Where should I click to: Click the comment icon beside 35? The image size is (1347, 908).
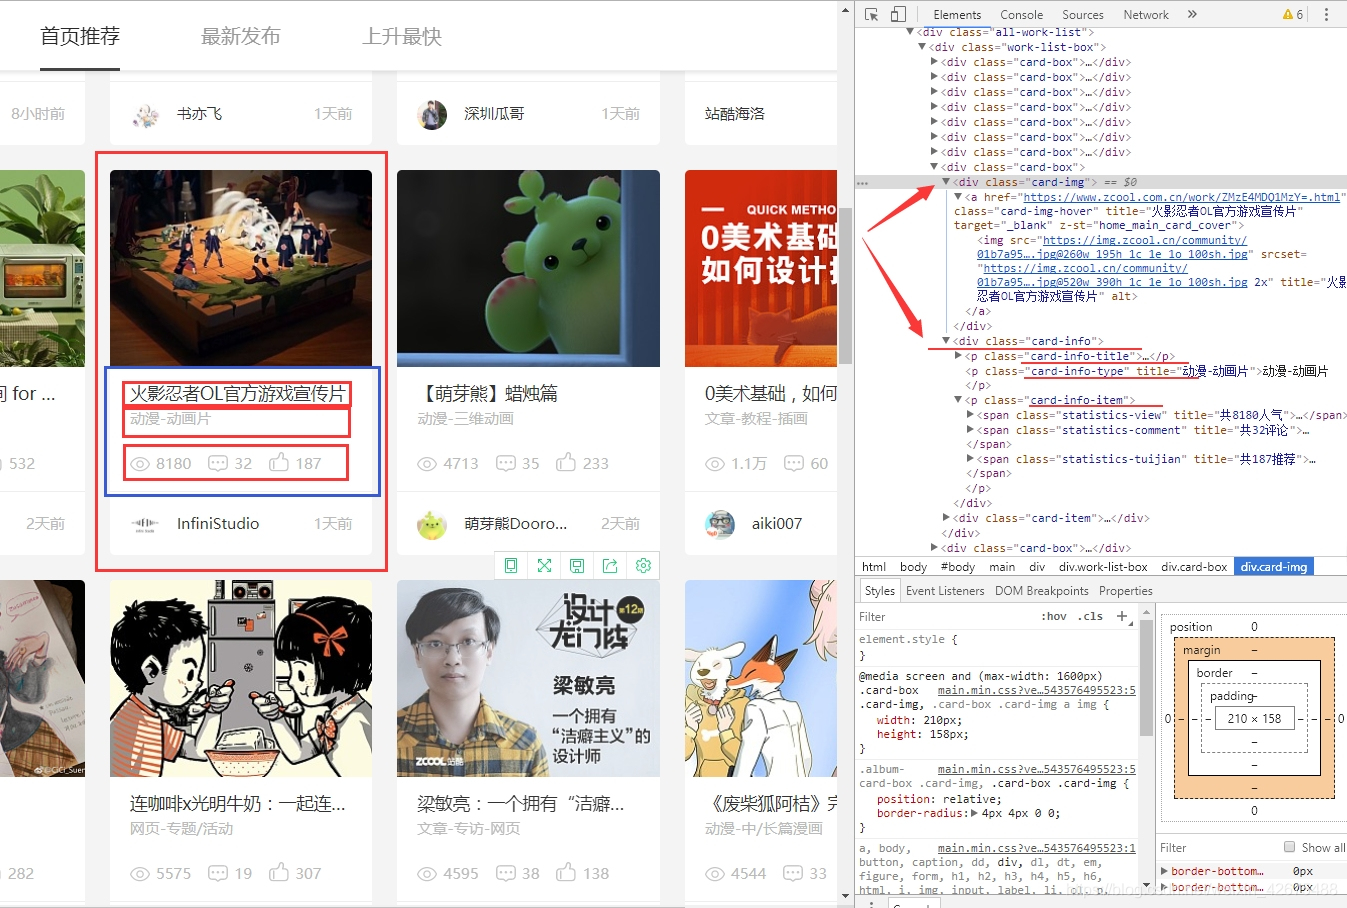(506, 463)
